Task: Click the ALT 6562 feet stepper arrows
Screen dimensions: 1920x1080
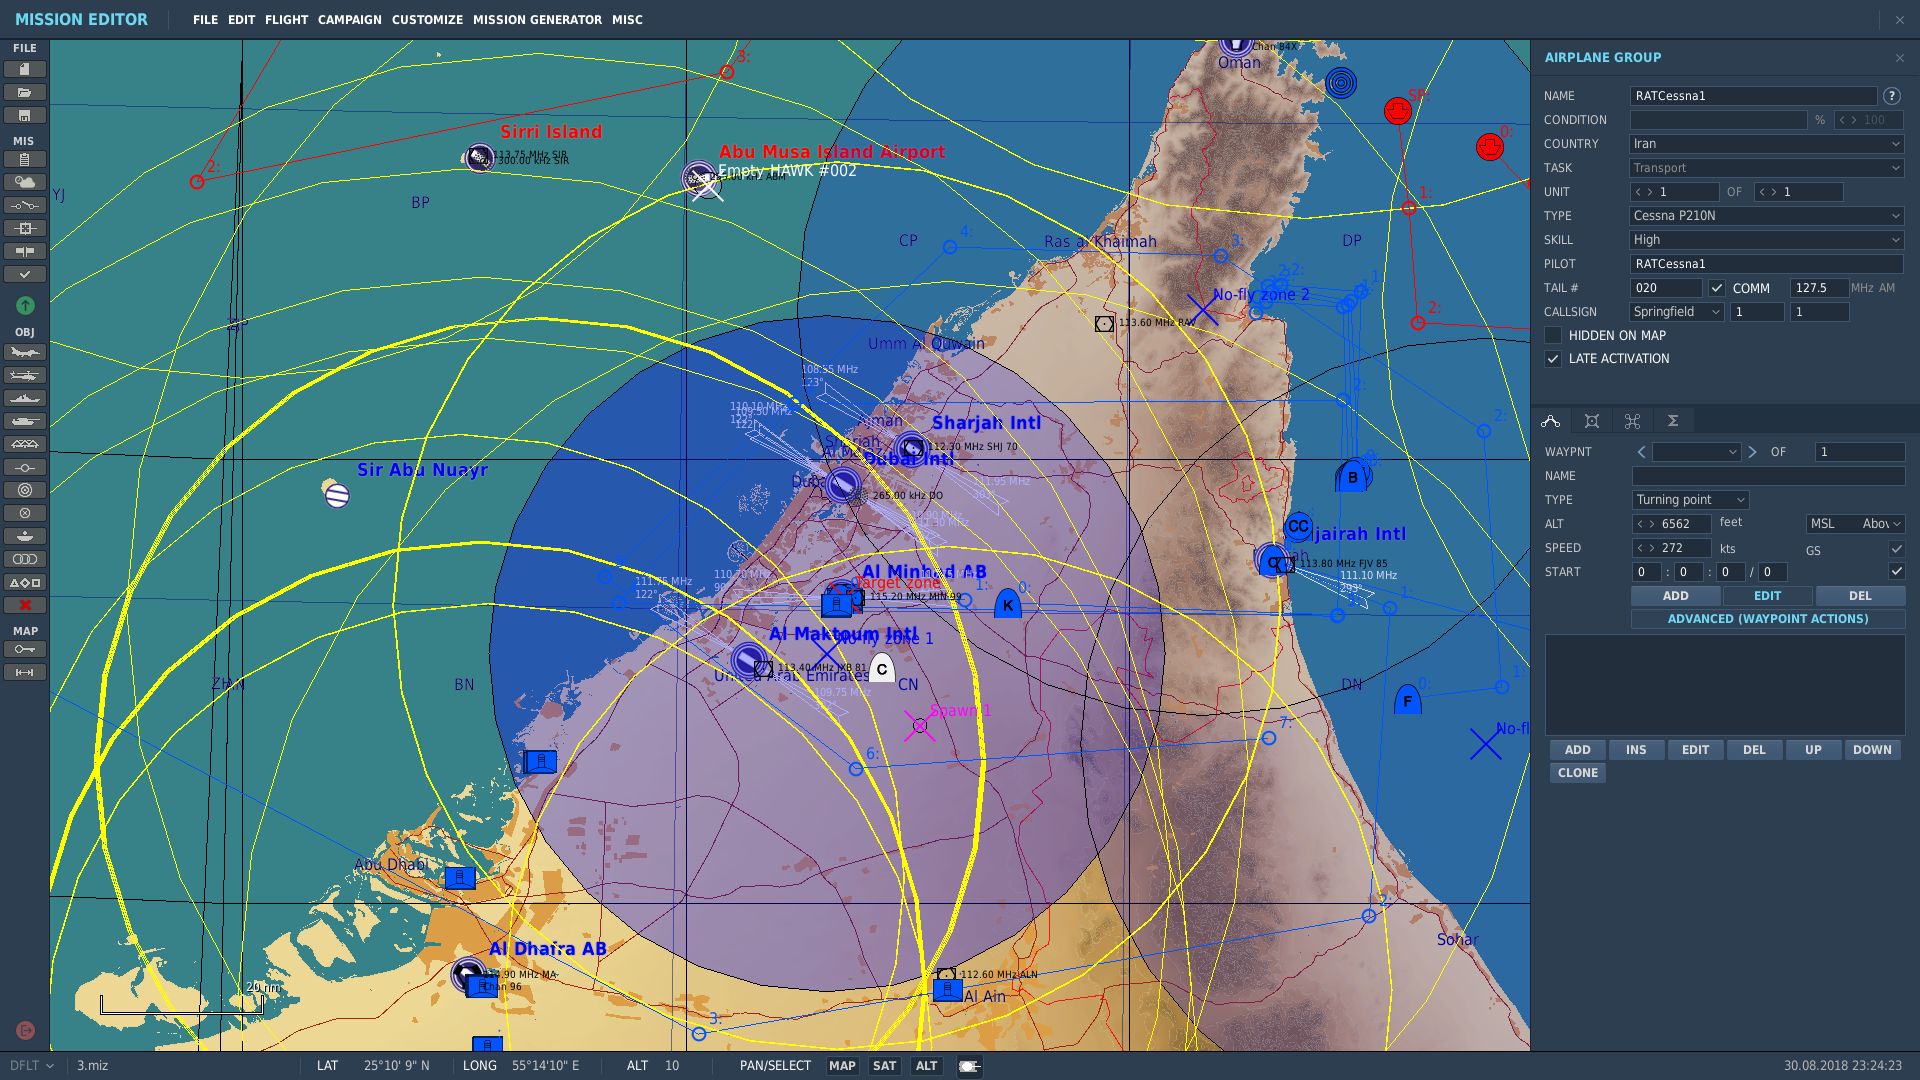Action: coord(1645,524)
